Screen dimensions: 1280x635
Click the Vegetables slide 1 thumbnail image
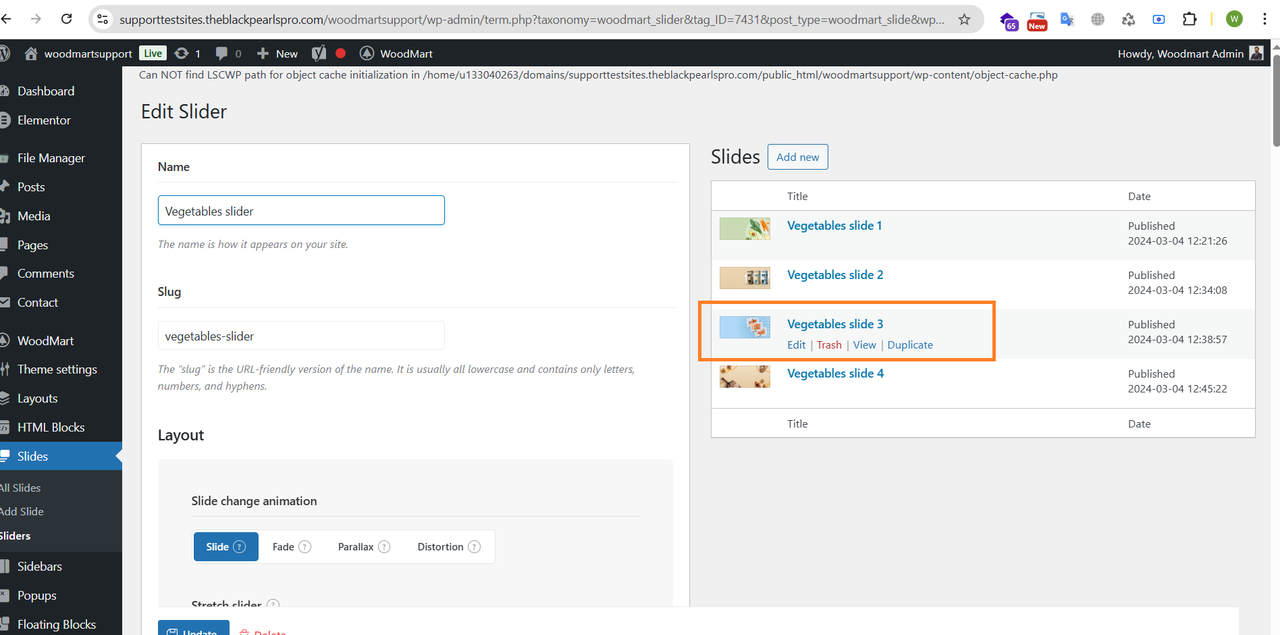point(745,229)
